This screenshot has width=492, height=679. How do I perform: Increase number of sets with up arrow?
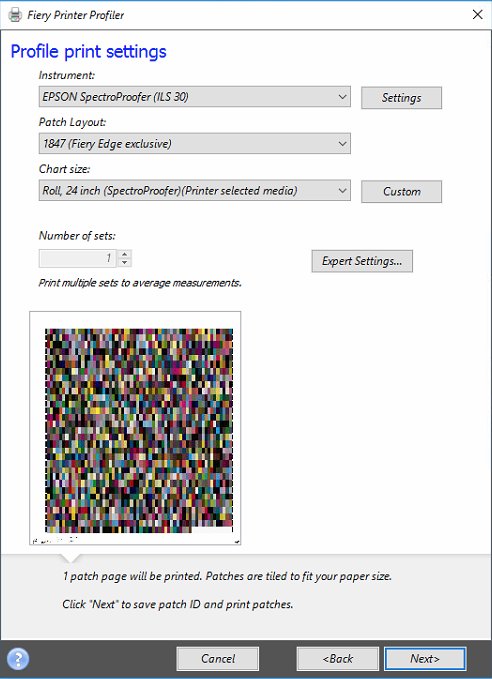tap(125, 254)
